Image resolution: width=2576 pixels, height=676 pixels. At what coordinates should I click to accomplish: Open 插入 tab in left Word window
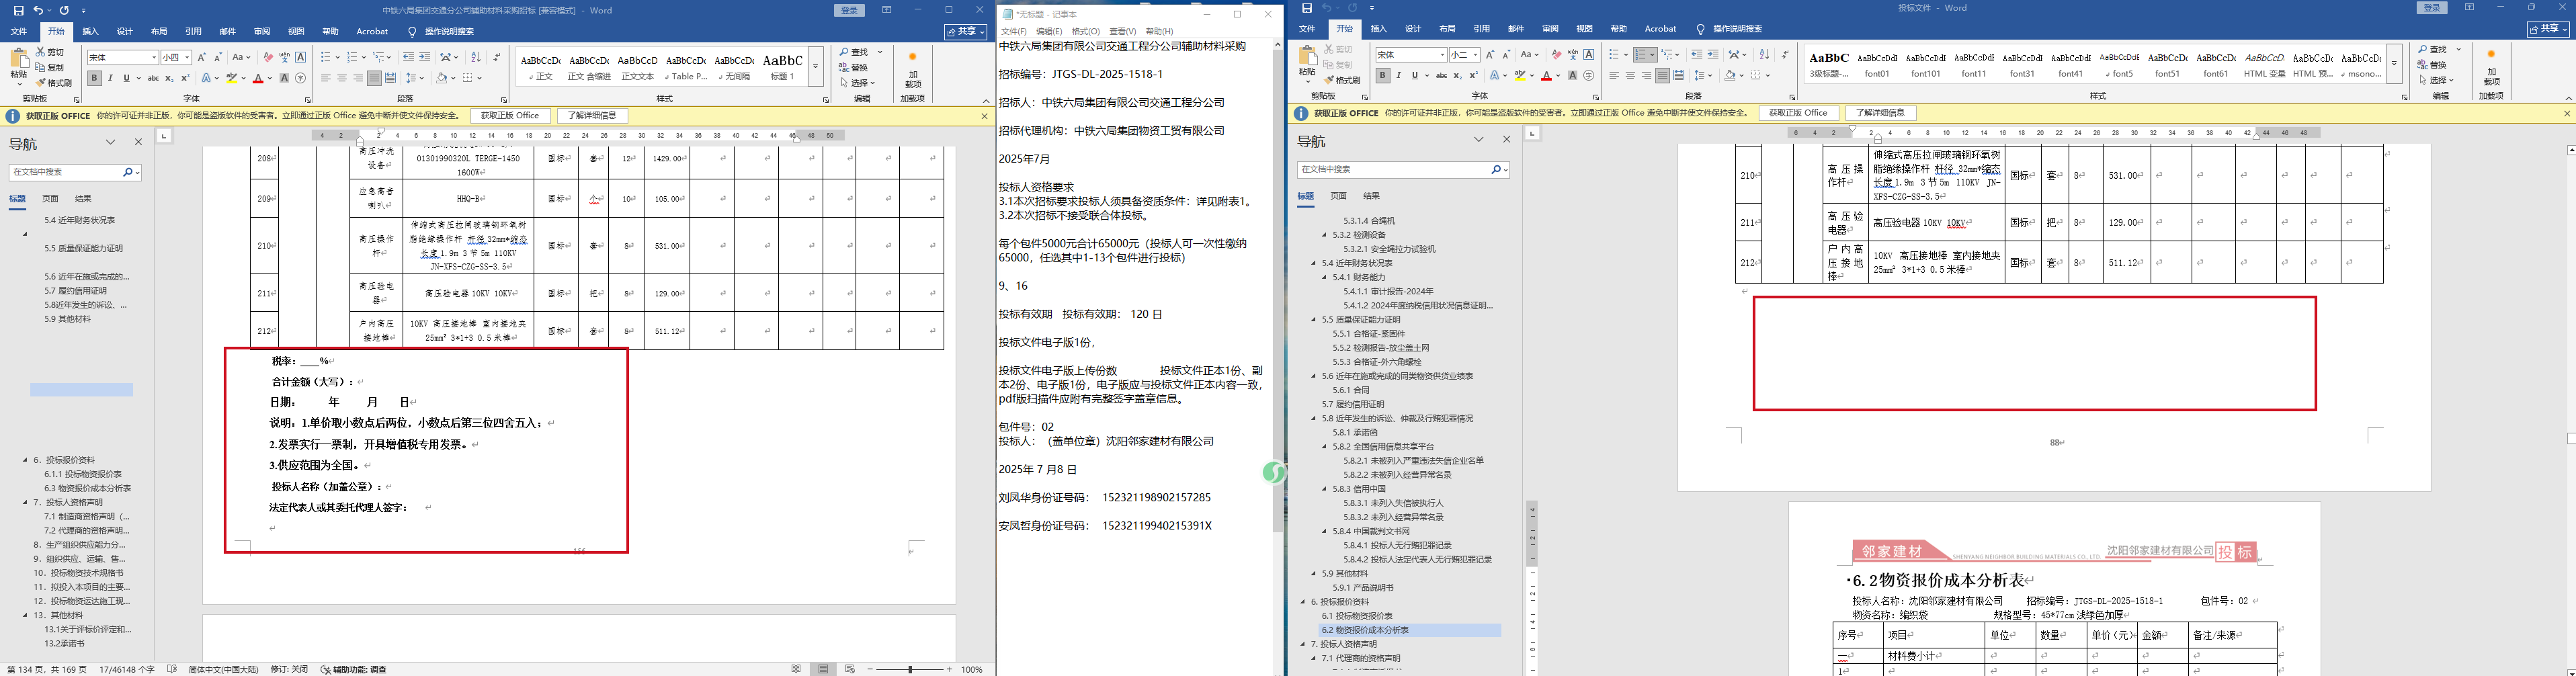(x=90, y=31)
